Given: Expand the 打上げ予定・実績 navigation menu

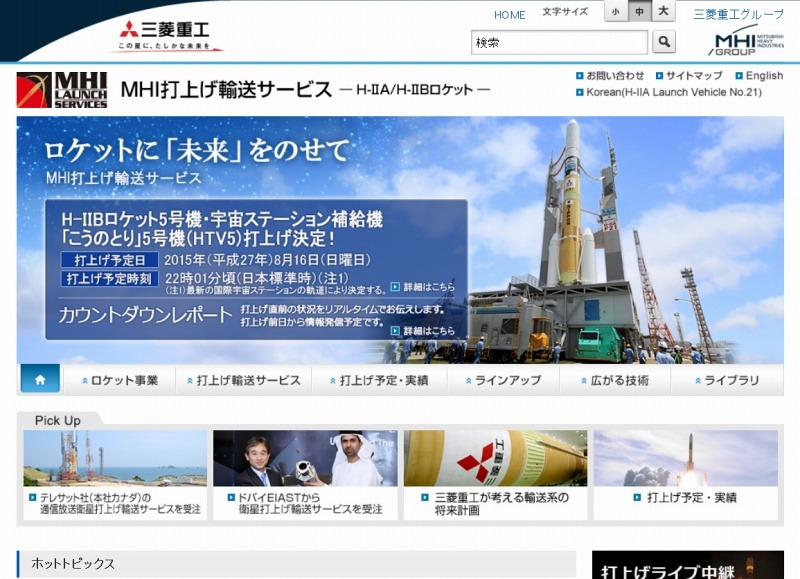Looking at the screenshot, I should coord(379,381).
